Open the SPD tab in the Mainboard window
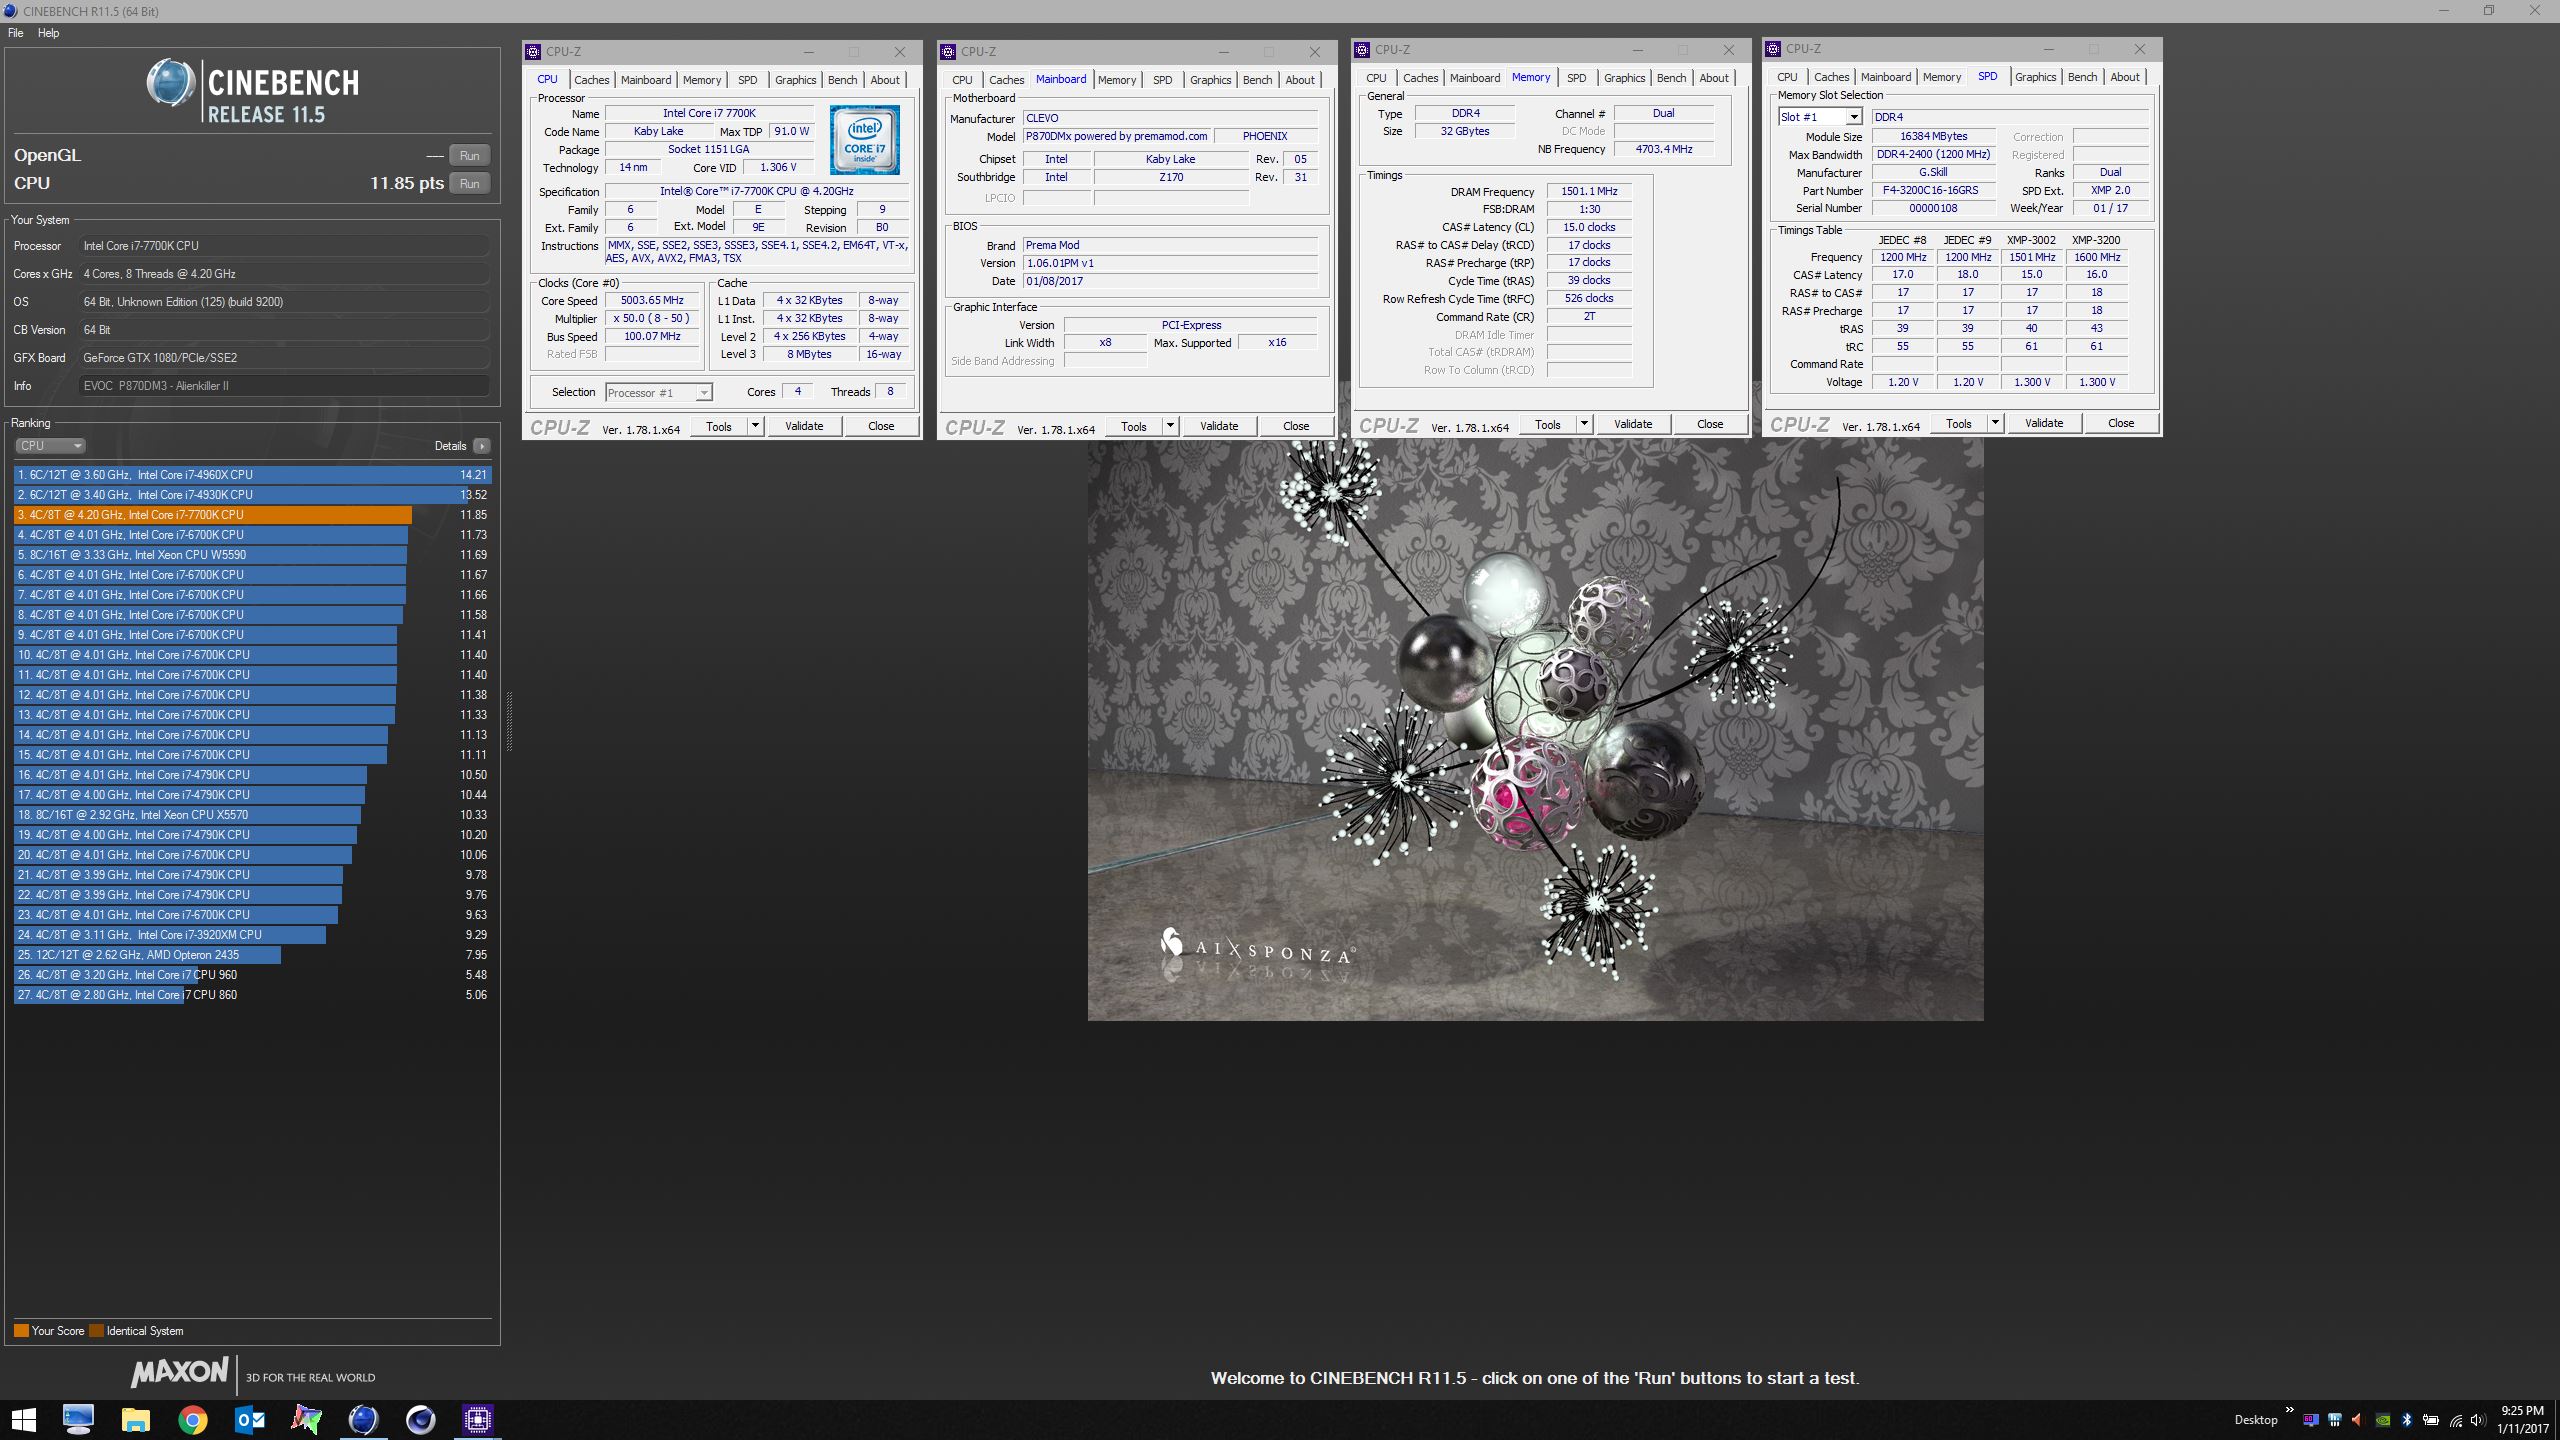Image resolution: width=2560 pixels, height=1440 pixels. [1162, 80]
